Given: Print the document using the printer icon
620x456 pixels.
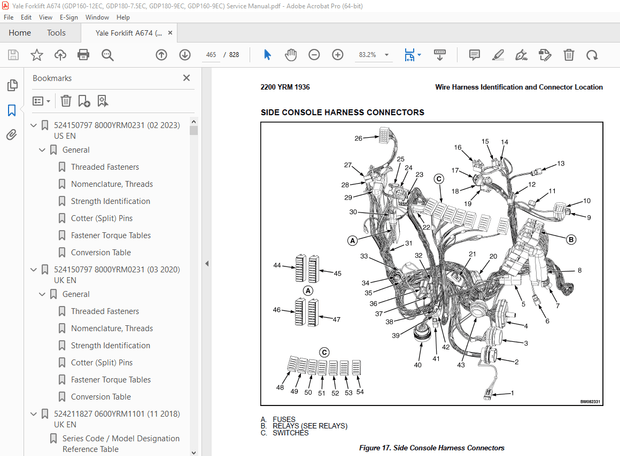Looking at the screenshot, I should click(84, 55).
